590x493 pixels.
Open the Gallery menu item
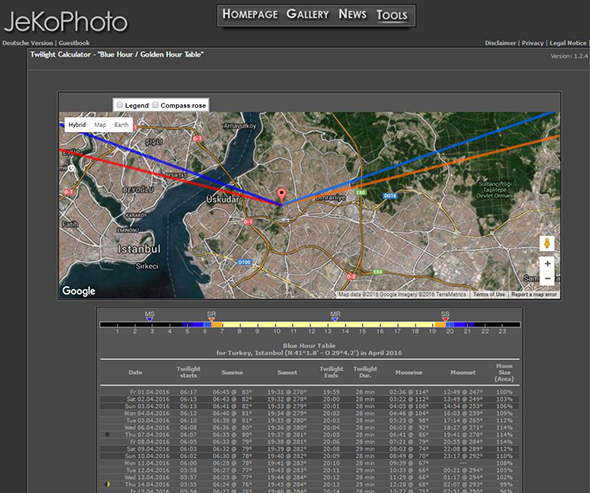307,14
